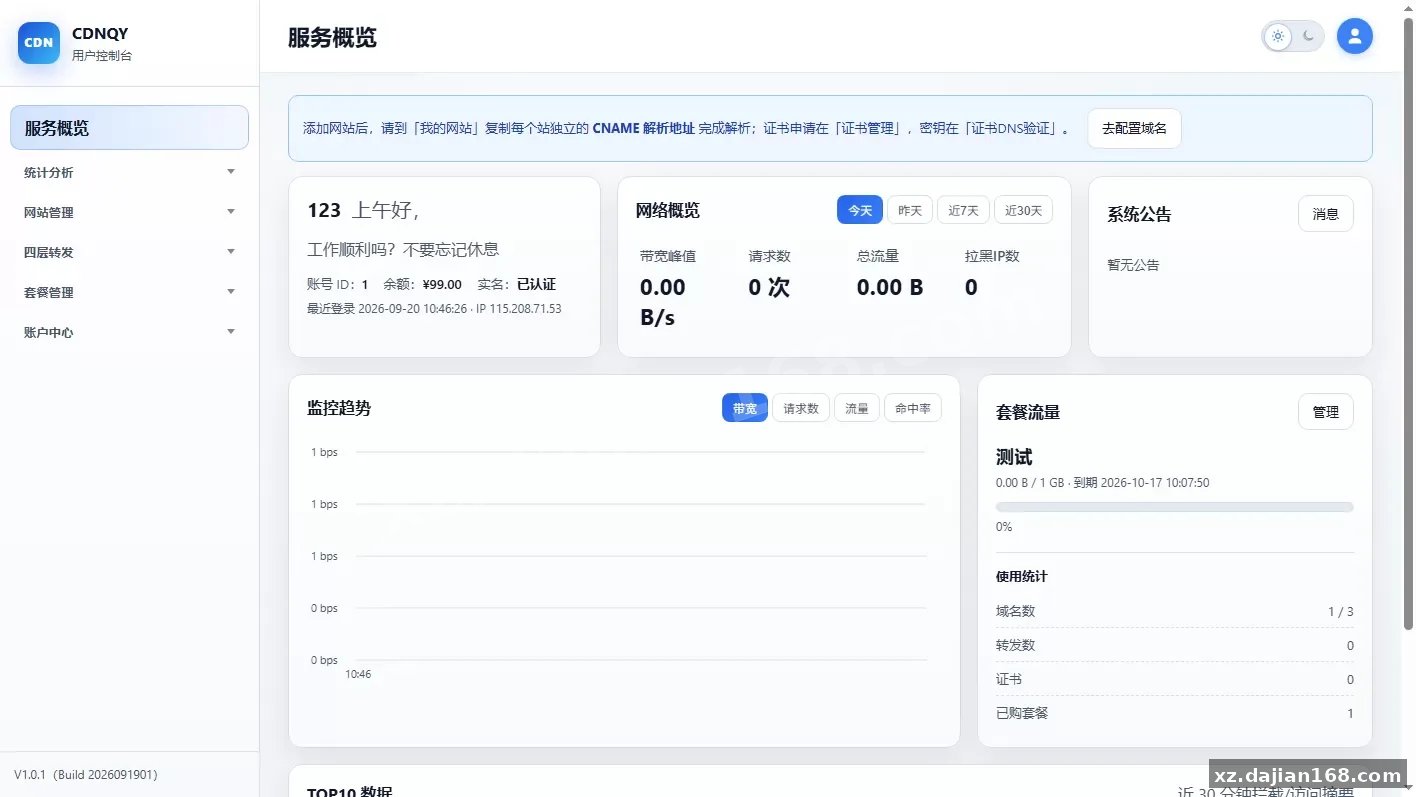1416x797 pixels.
Task: Open 服务概览 in the sidebar
Action: pyautogui.click(x=129, y=128)
